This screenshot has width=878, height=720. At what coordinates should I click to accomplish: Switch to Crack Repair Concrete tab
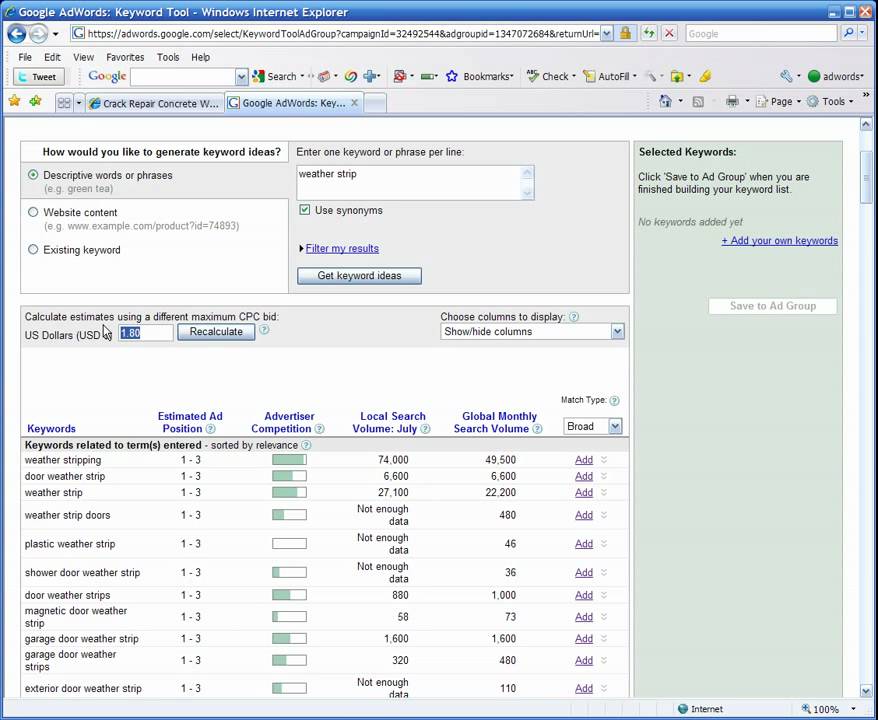(154, 103)
